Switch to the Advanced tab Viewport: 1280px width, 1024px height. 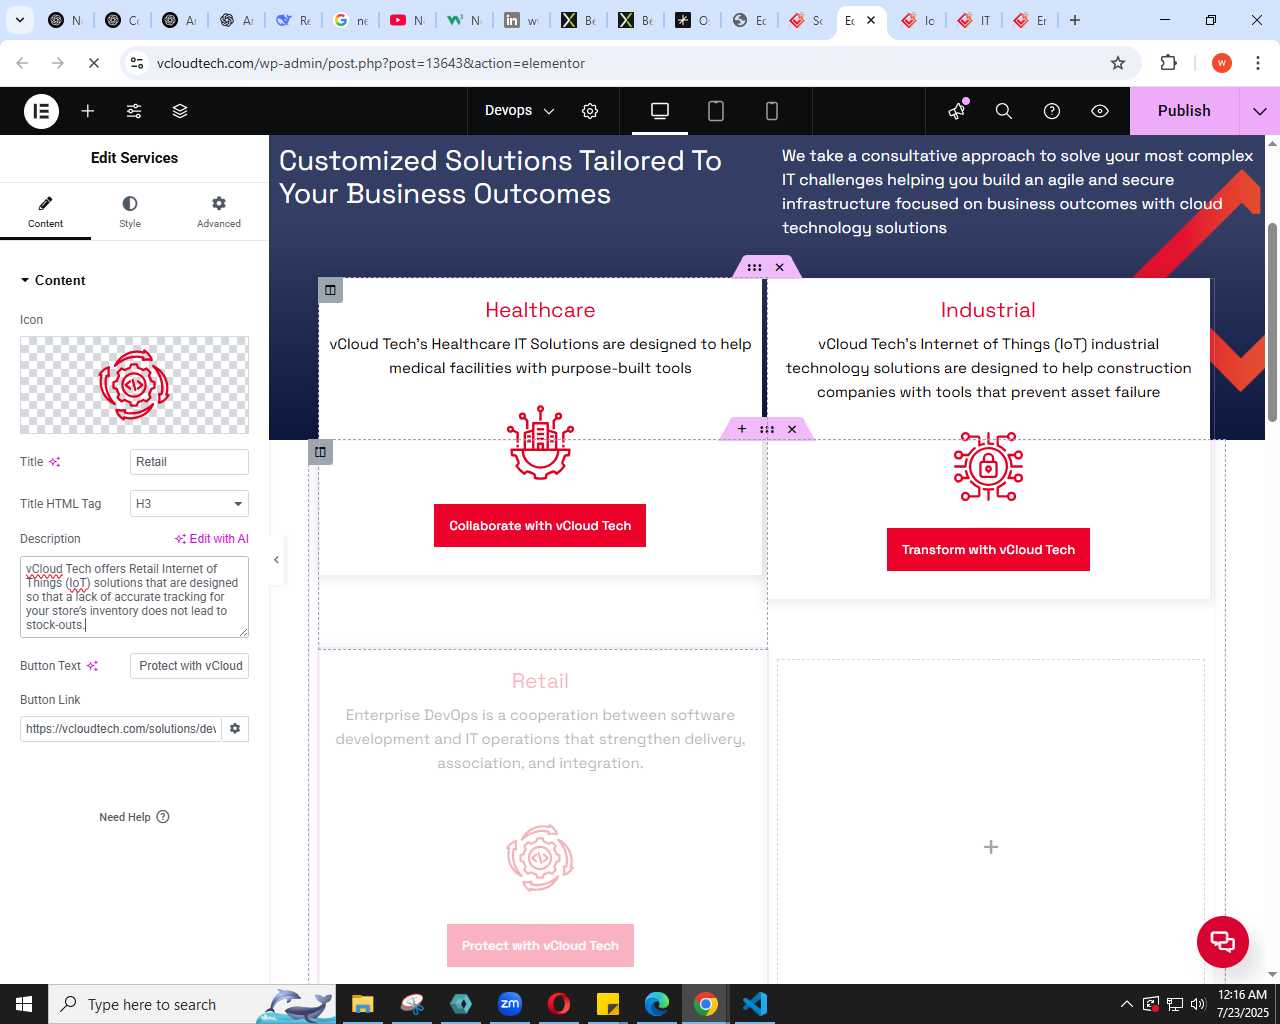pyautogui.click(x=219, y=212)
